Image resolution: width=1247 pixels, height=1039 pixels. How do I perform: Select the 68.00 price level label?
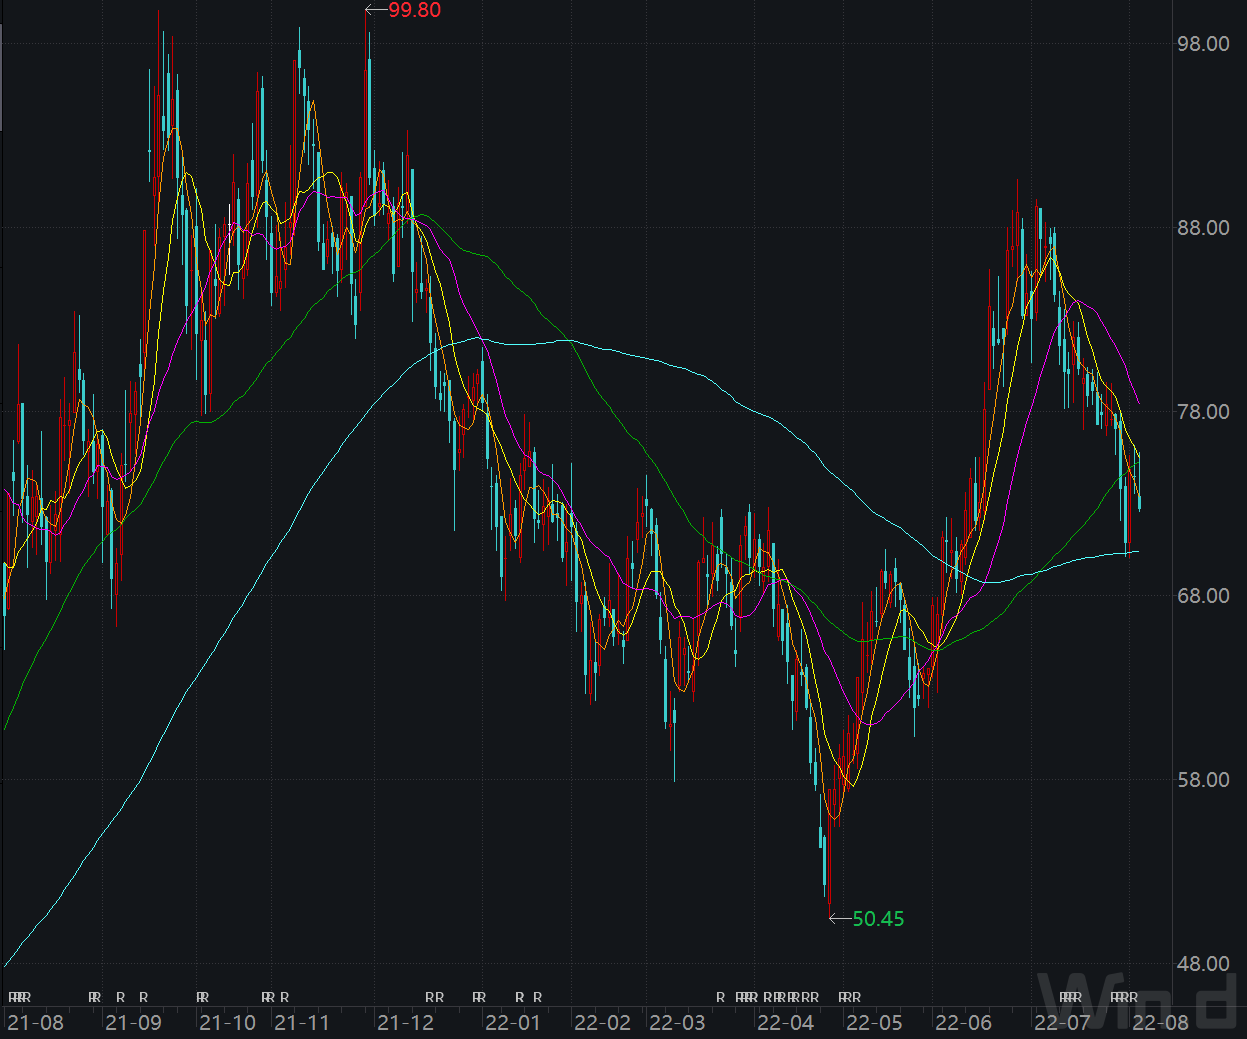[1203, 596]
